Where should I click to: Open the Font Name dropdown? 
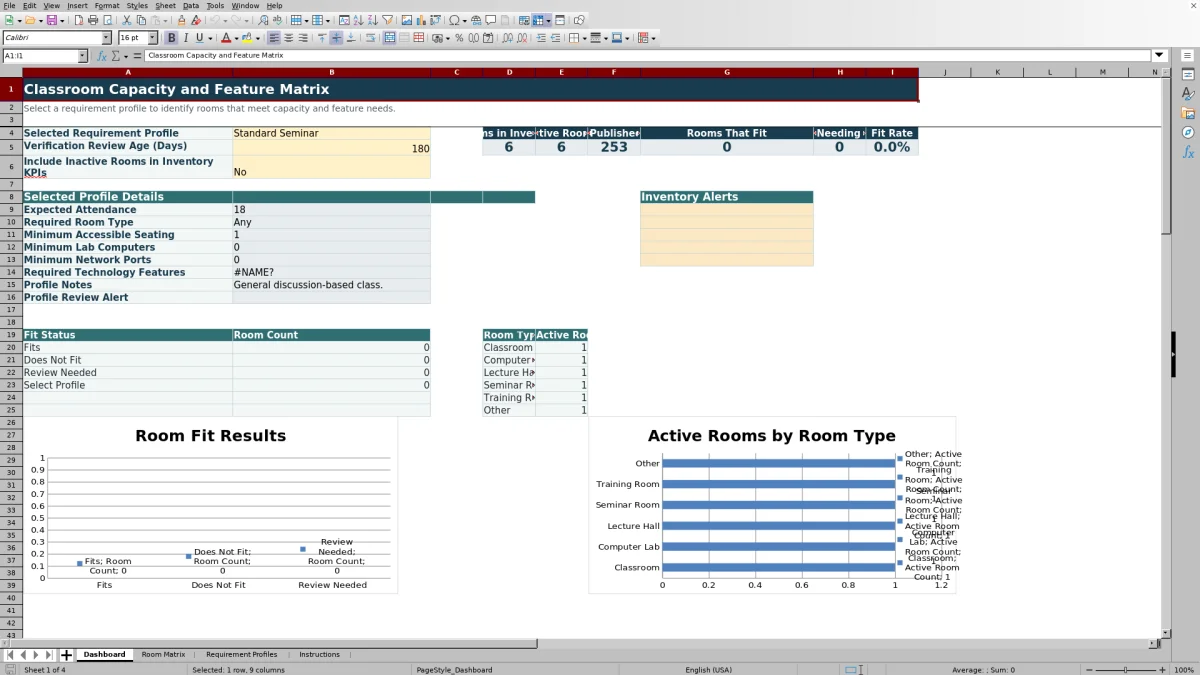[106, 38]
